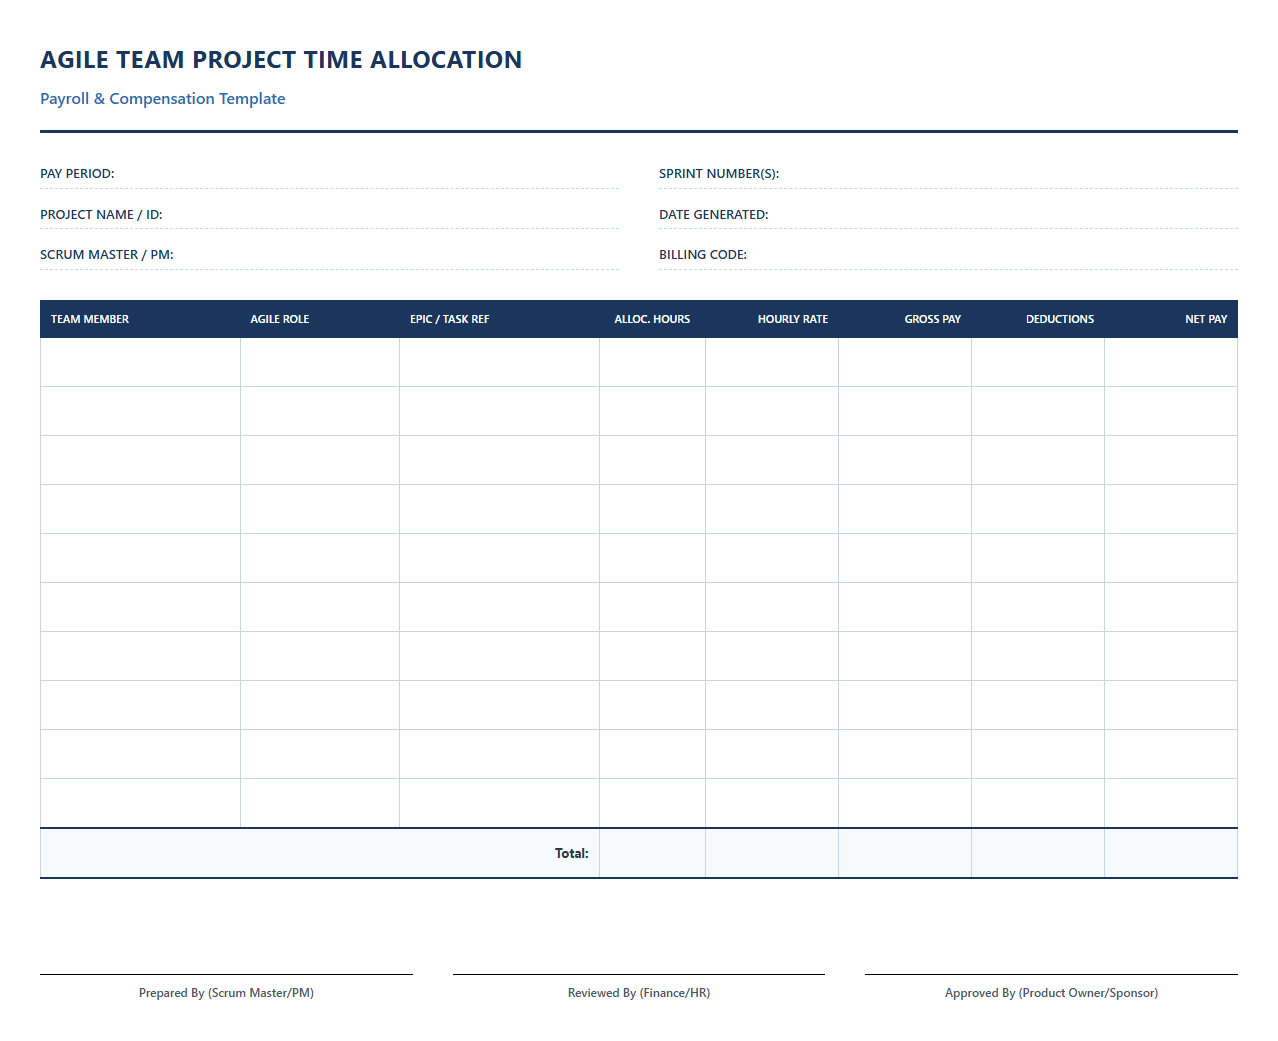
Task: Select the Deductions column header
Action: tap(1038, 319)
